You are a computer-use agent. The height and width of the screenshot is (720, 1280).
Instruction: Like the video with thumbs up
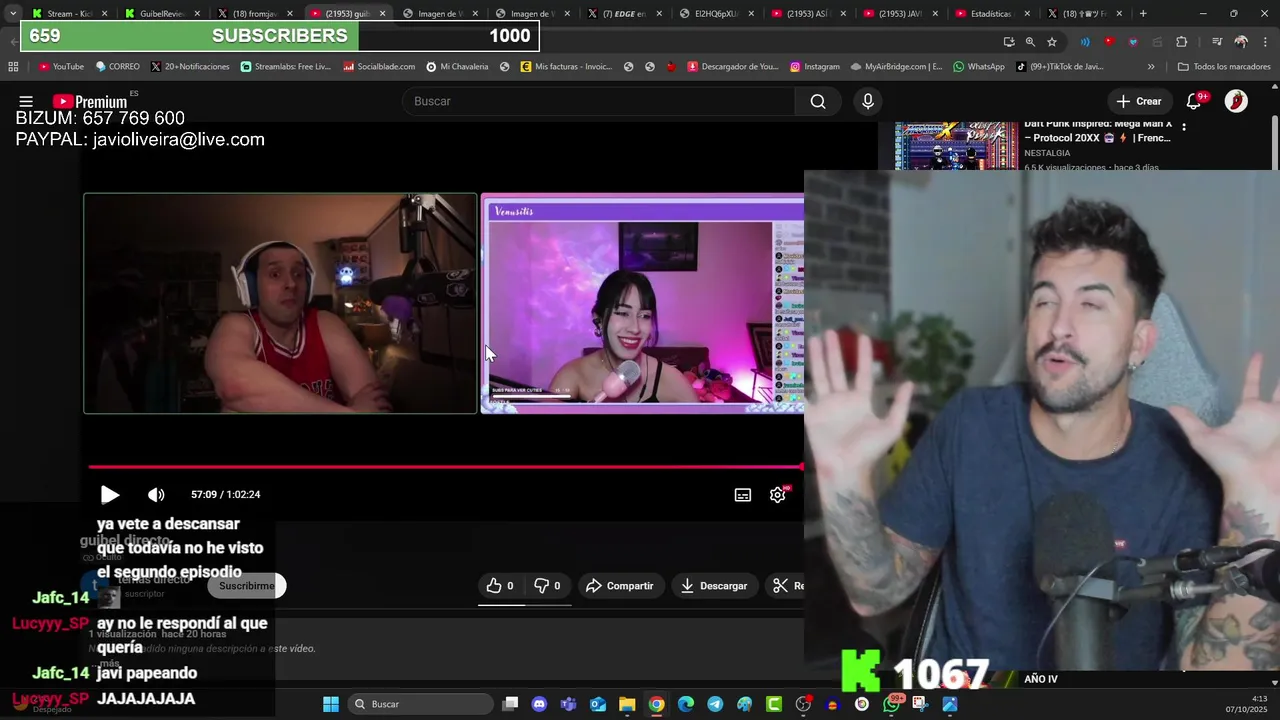coord(500,586)
